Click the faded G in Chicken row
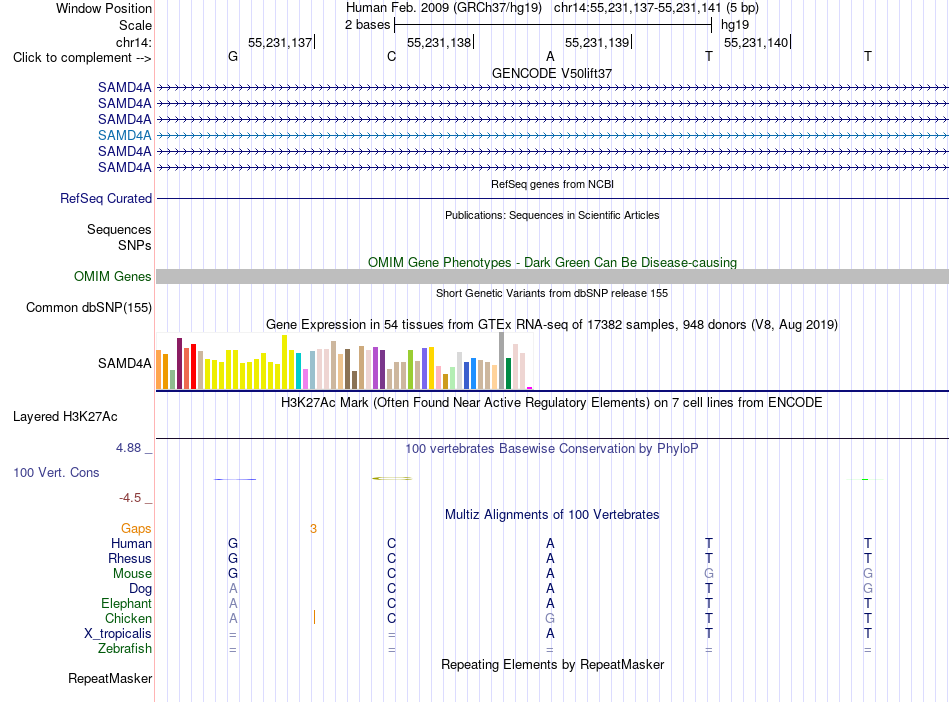The height and width of the screenshot is (702, 950). [550, 618]
